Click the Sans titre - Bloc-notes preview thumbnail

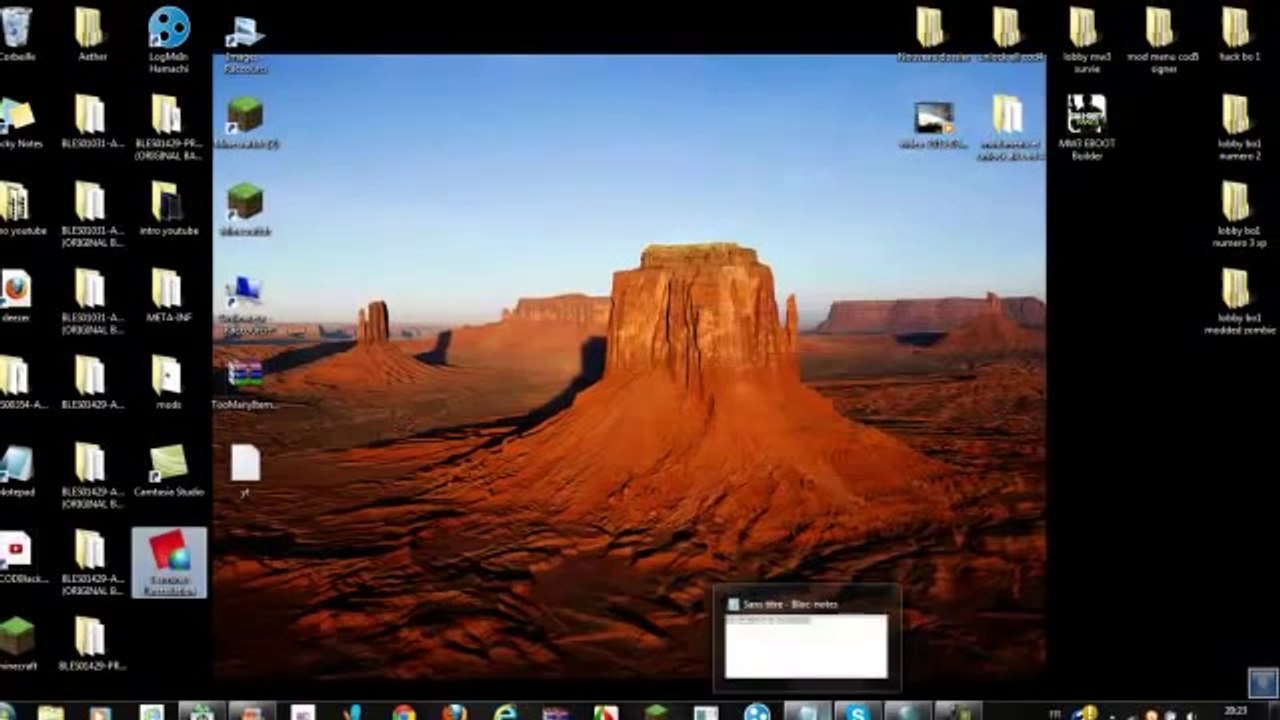pyautogui.click(x=806, y=646)
